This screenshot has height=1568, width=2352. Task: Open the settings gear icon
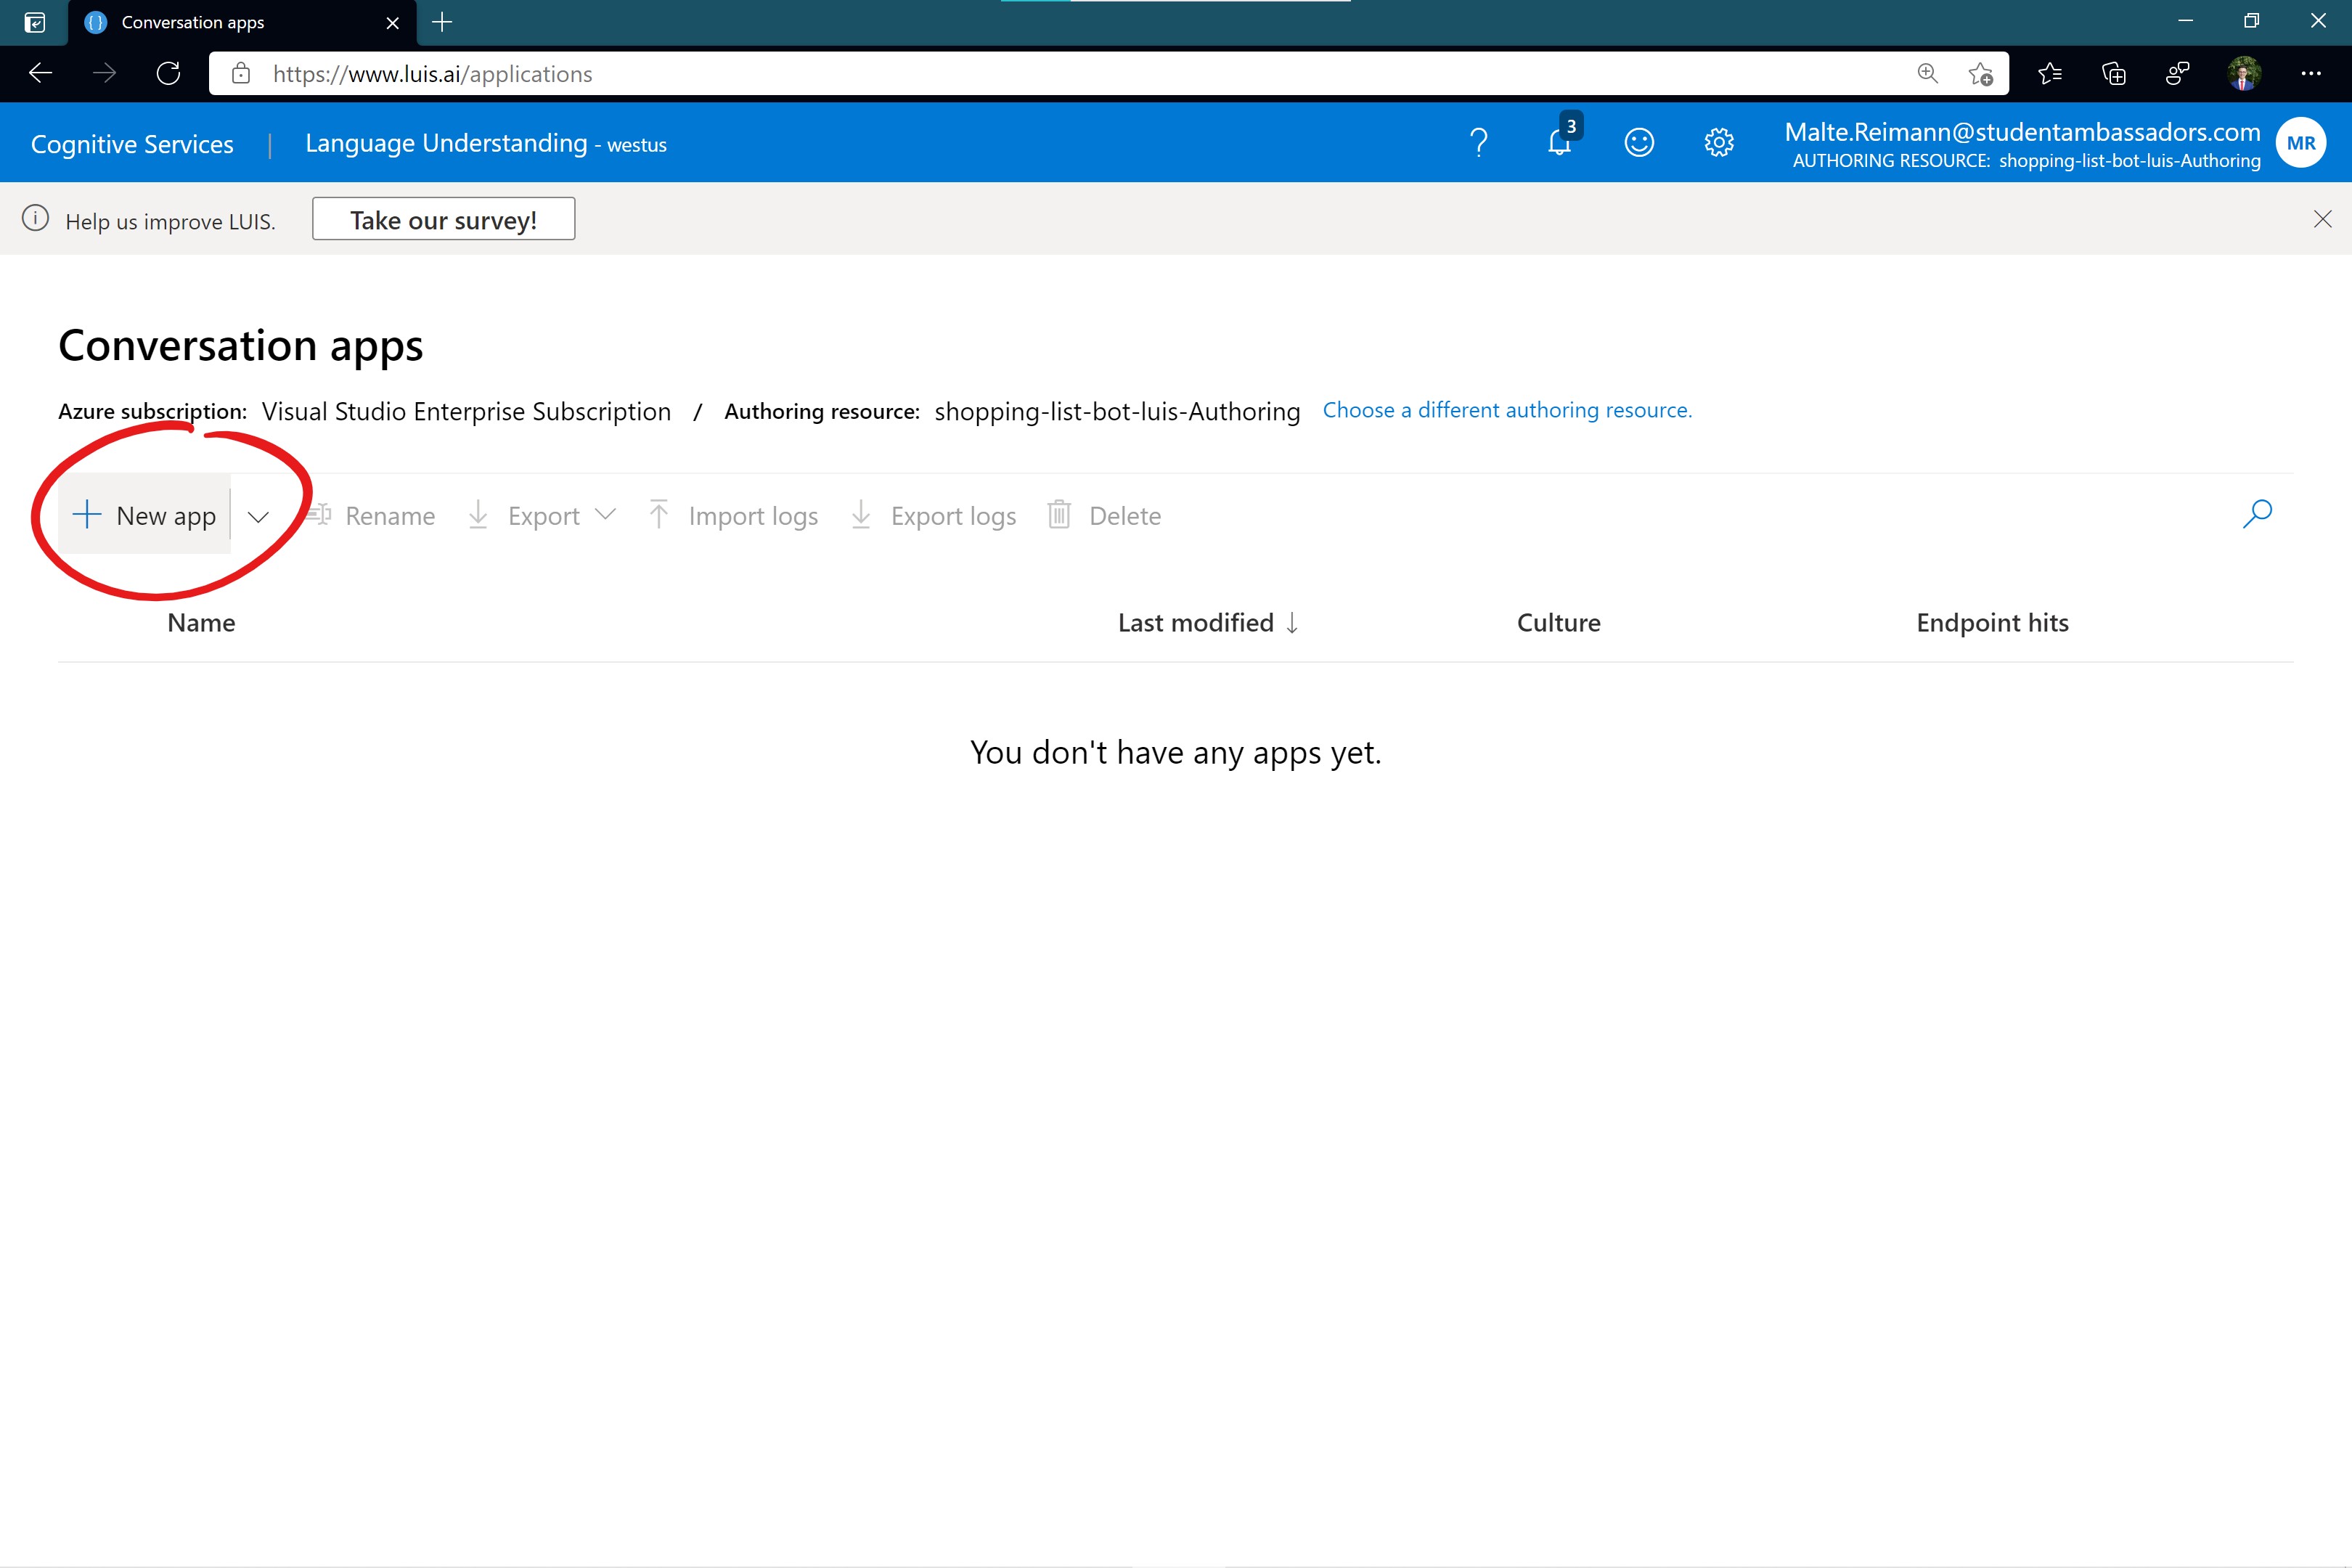coord(1719,143)
